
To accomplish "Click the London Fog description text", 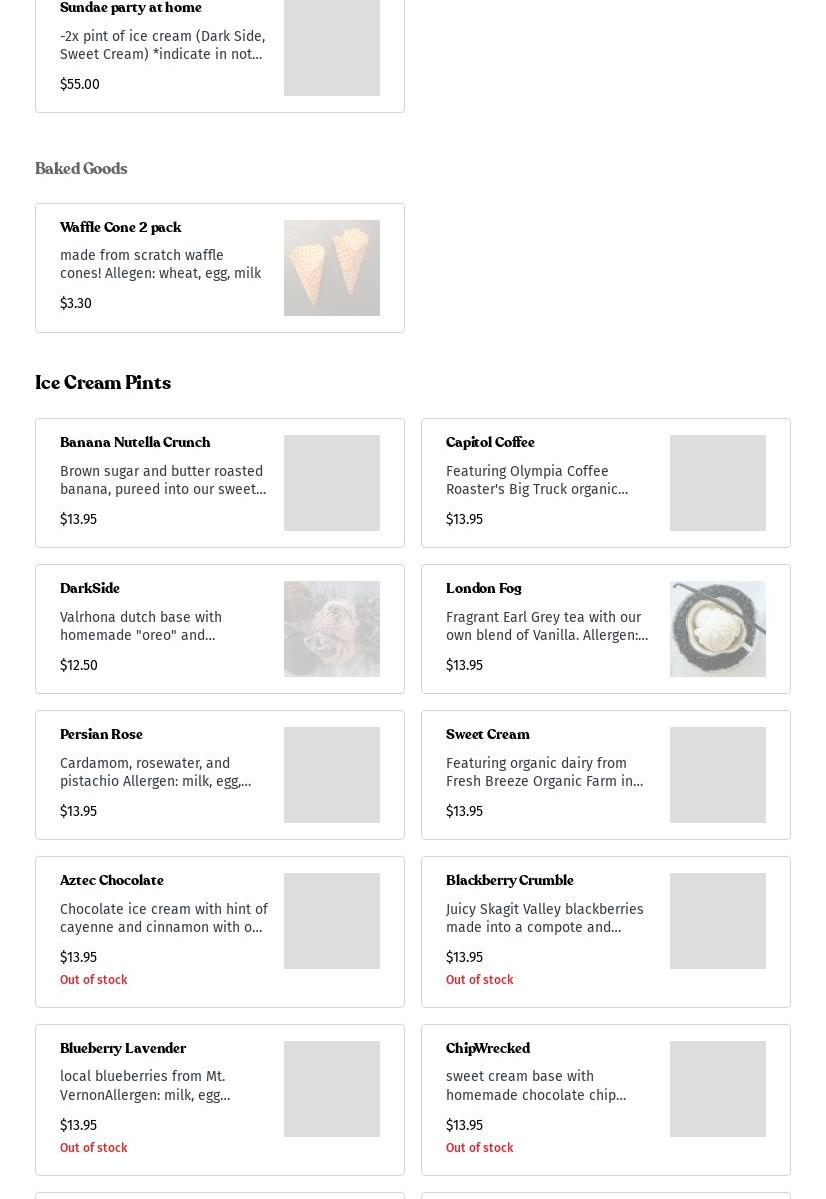I will [x=546, y=626].
